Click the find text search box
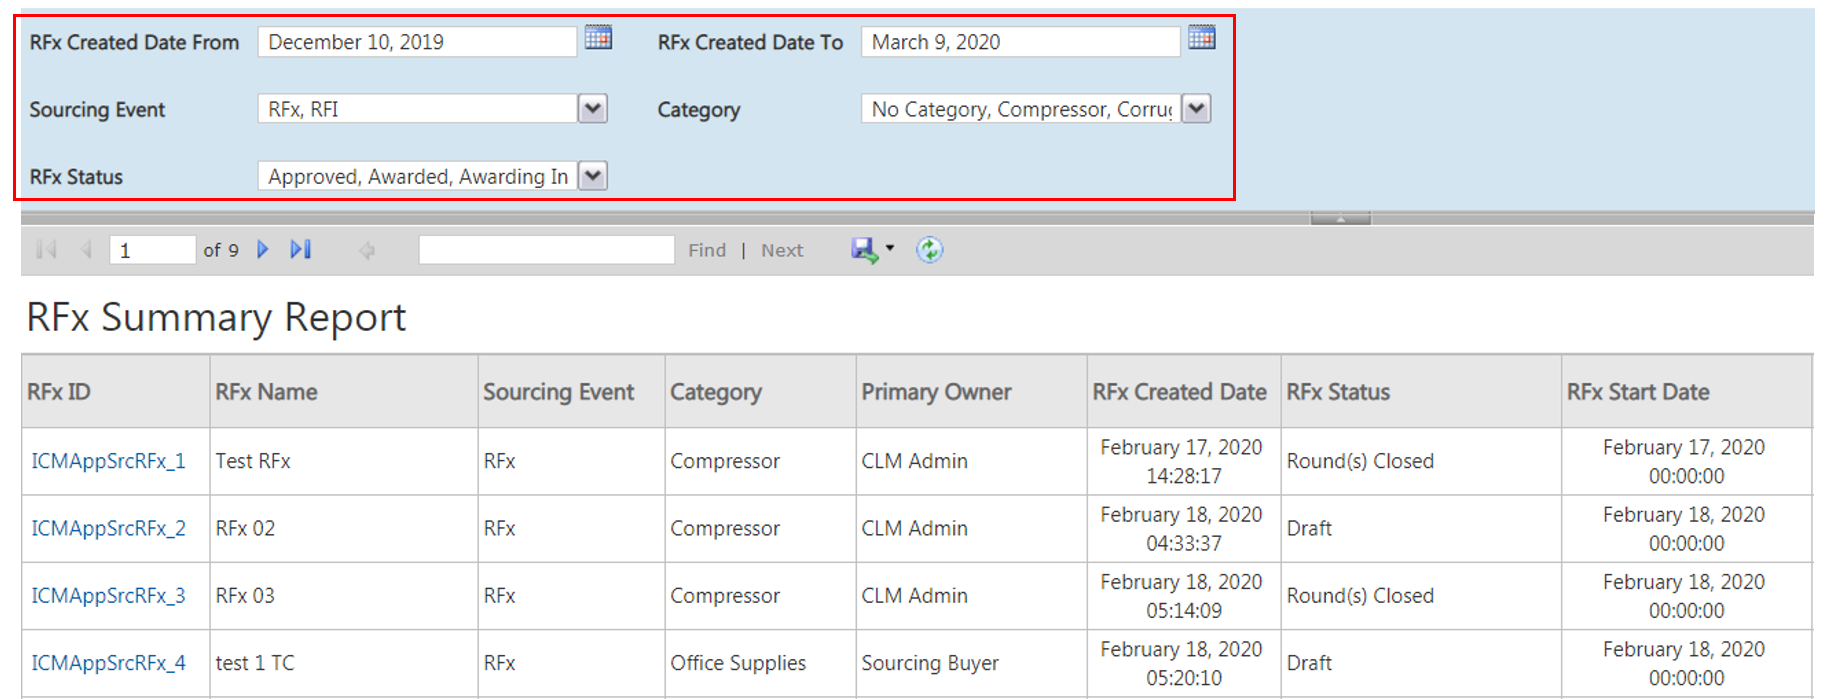1827x699 pixels. (x=546, y=250)
